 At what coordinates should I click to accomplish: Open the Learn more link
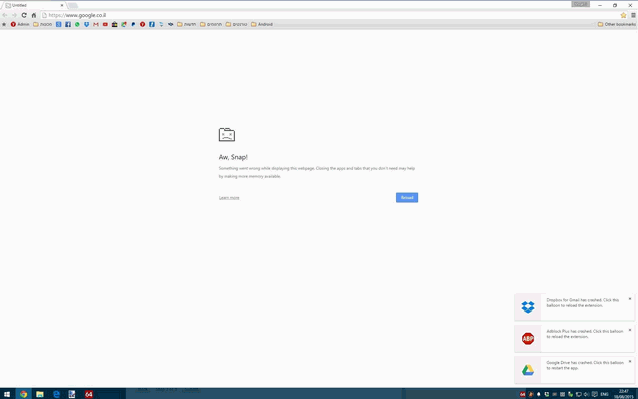pos(229,198)
